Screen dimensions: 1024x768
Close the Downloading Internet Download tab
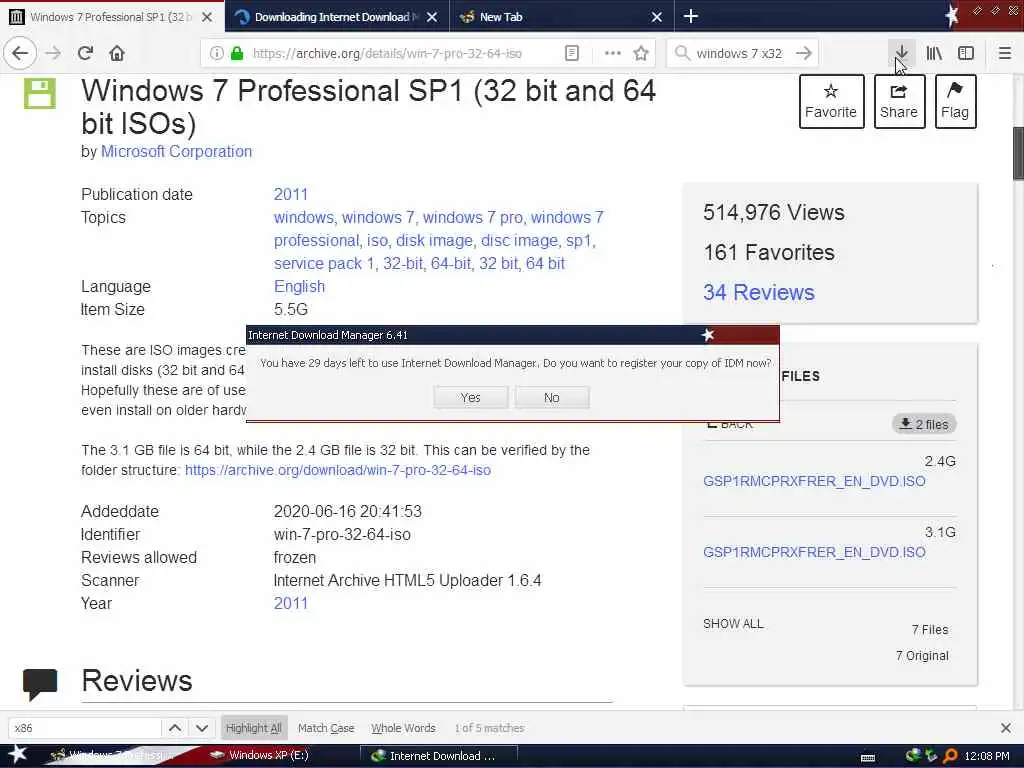(432, 17)
